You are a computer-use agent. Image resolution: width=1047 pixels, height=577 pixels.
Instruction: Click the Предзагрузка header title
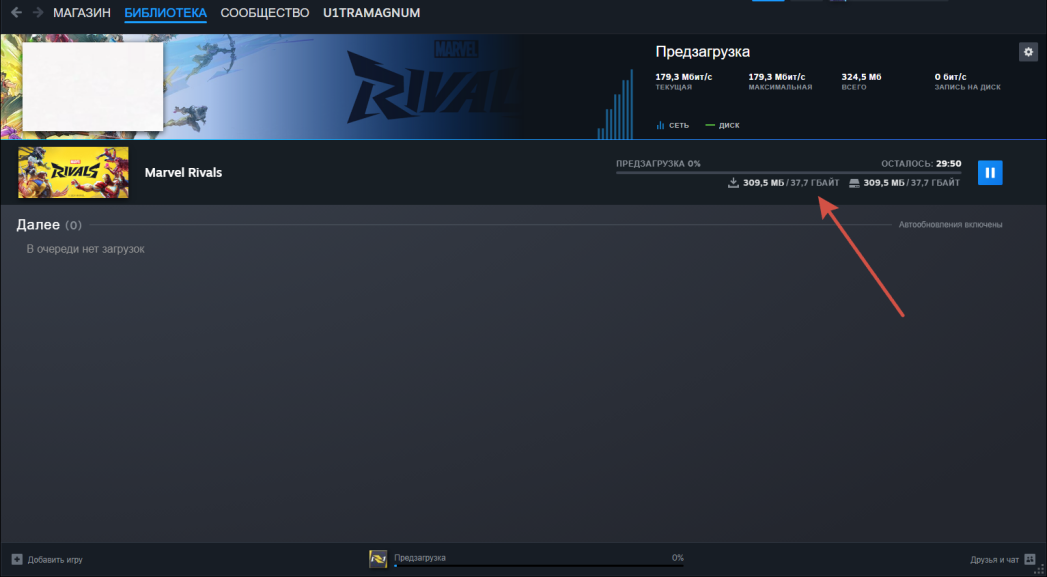click(702, 51)
